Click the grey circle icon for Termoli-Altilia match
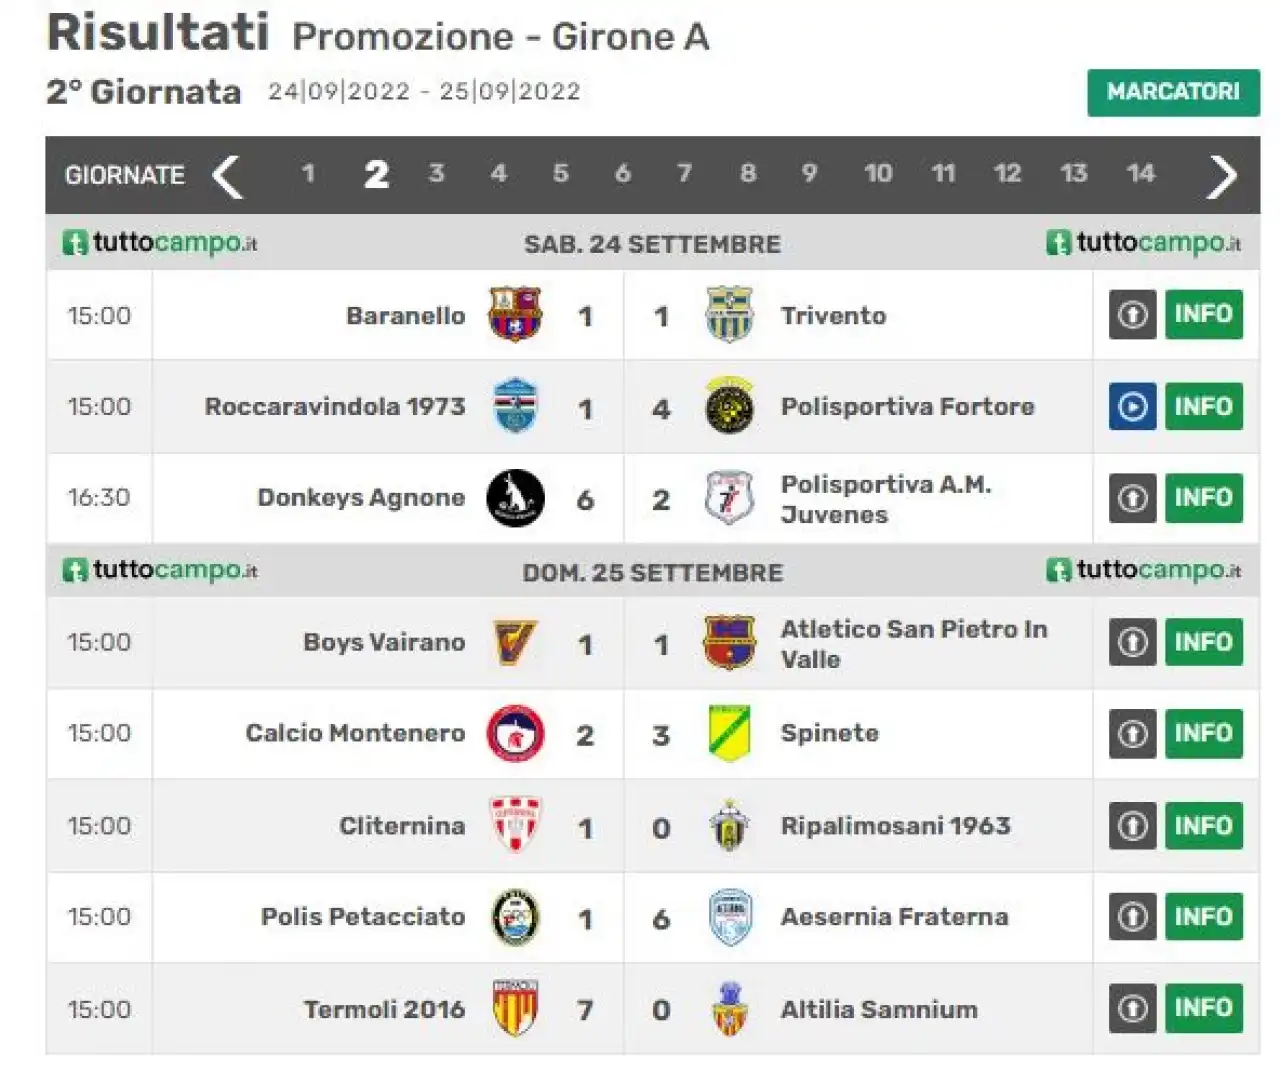The image size is (1280, 1070). [x=1132, y=1008]
